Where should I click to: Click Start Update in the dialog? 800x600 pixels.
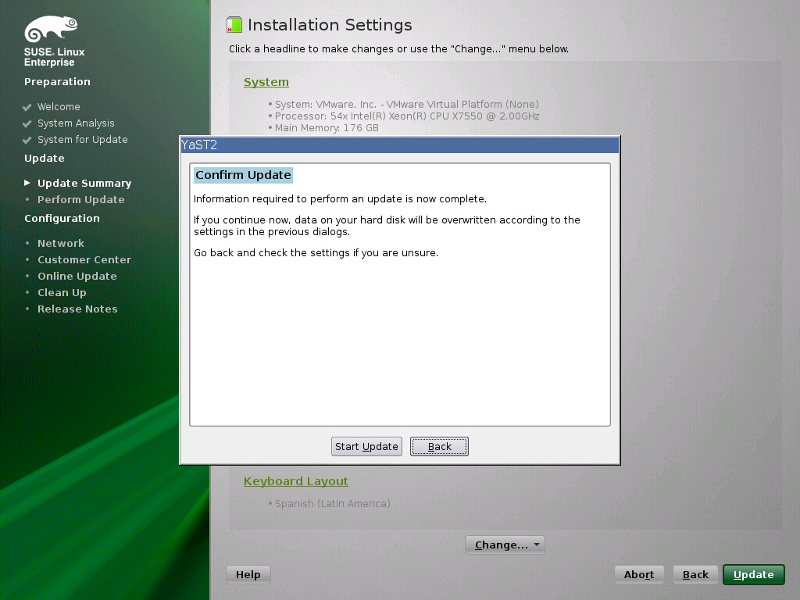(366, 446)
